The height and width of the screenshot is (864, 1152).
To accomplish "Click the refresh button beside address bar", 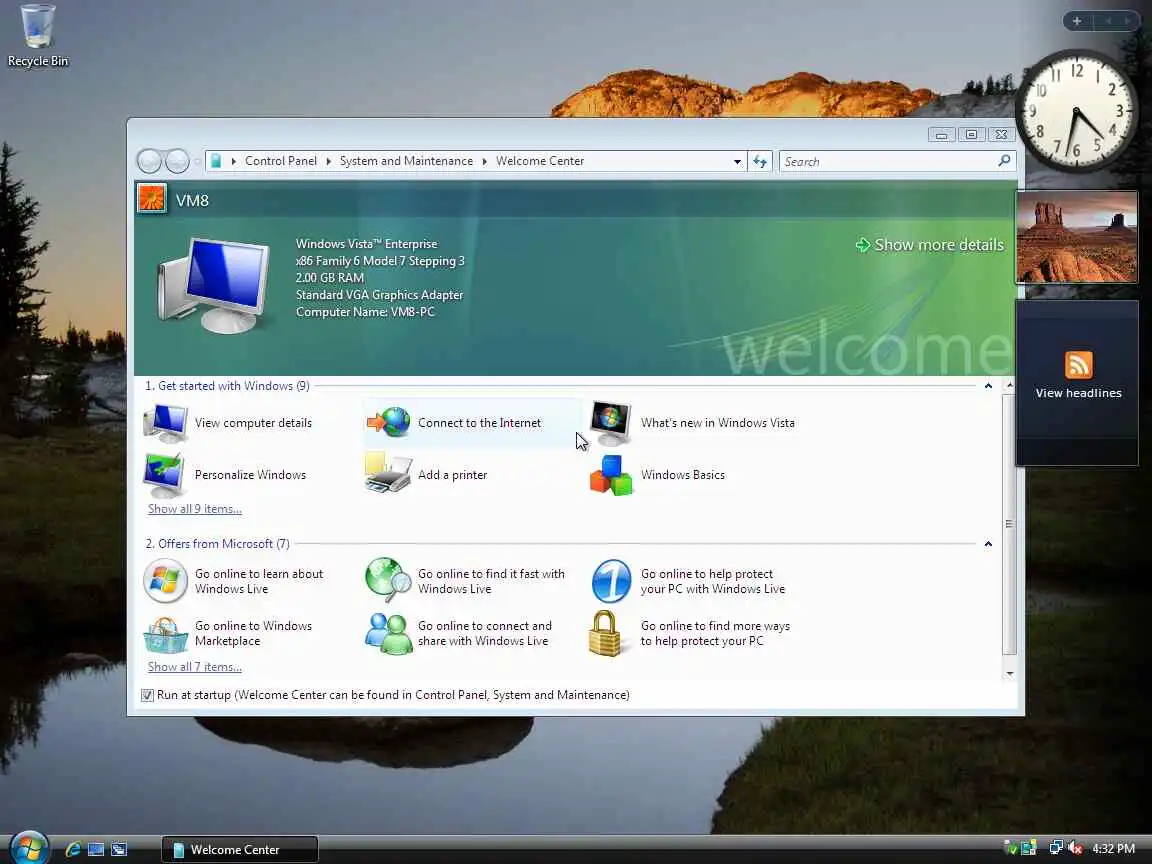I will tap(760, 161).
